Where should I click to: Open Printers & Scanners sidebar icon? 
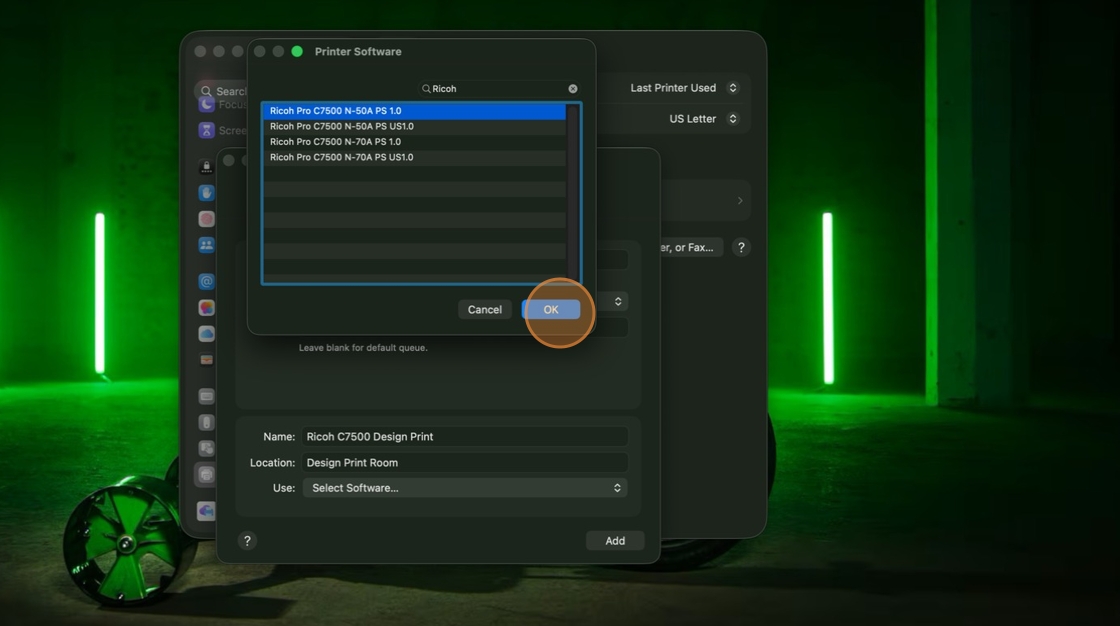pyautogui.click(x=206, y=475)
